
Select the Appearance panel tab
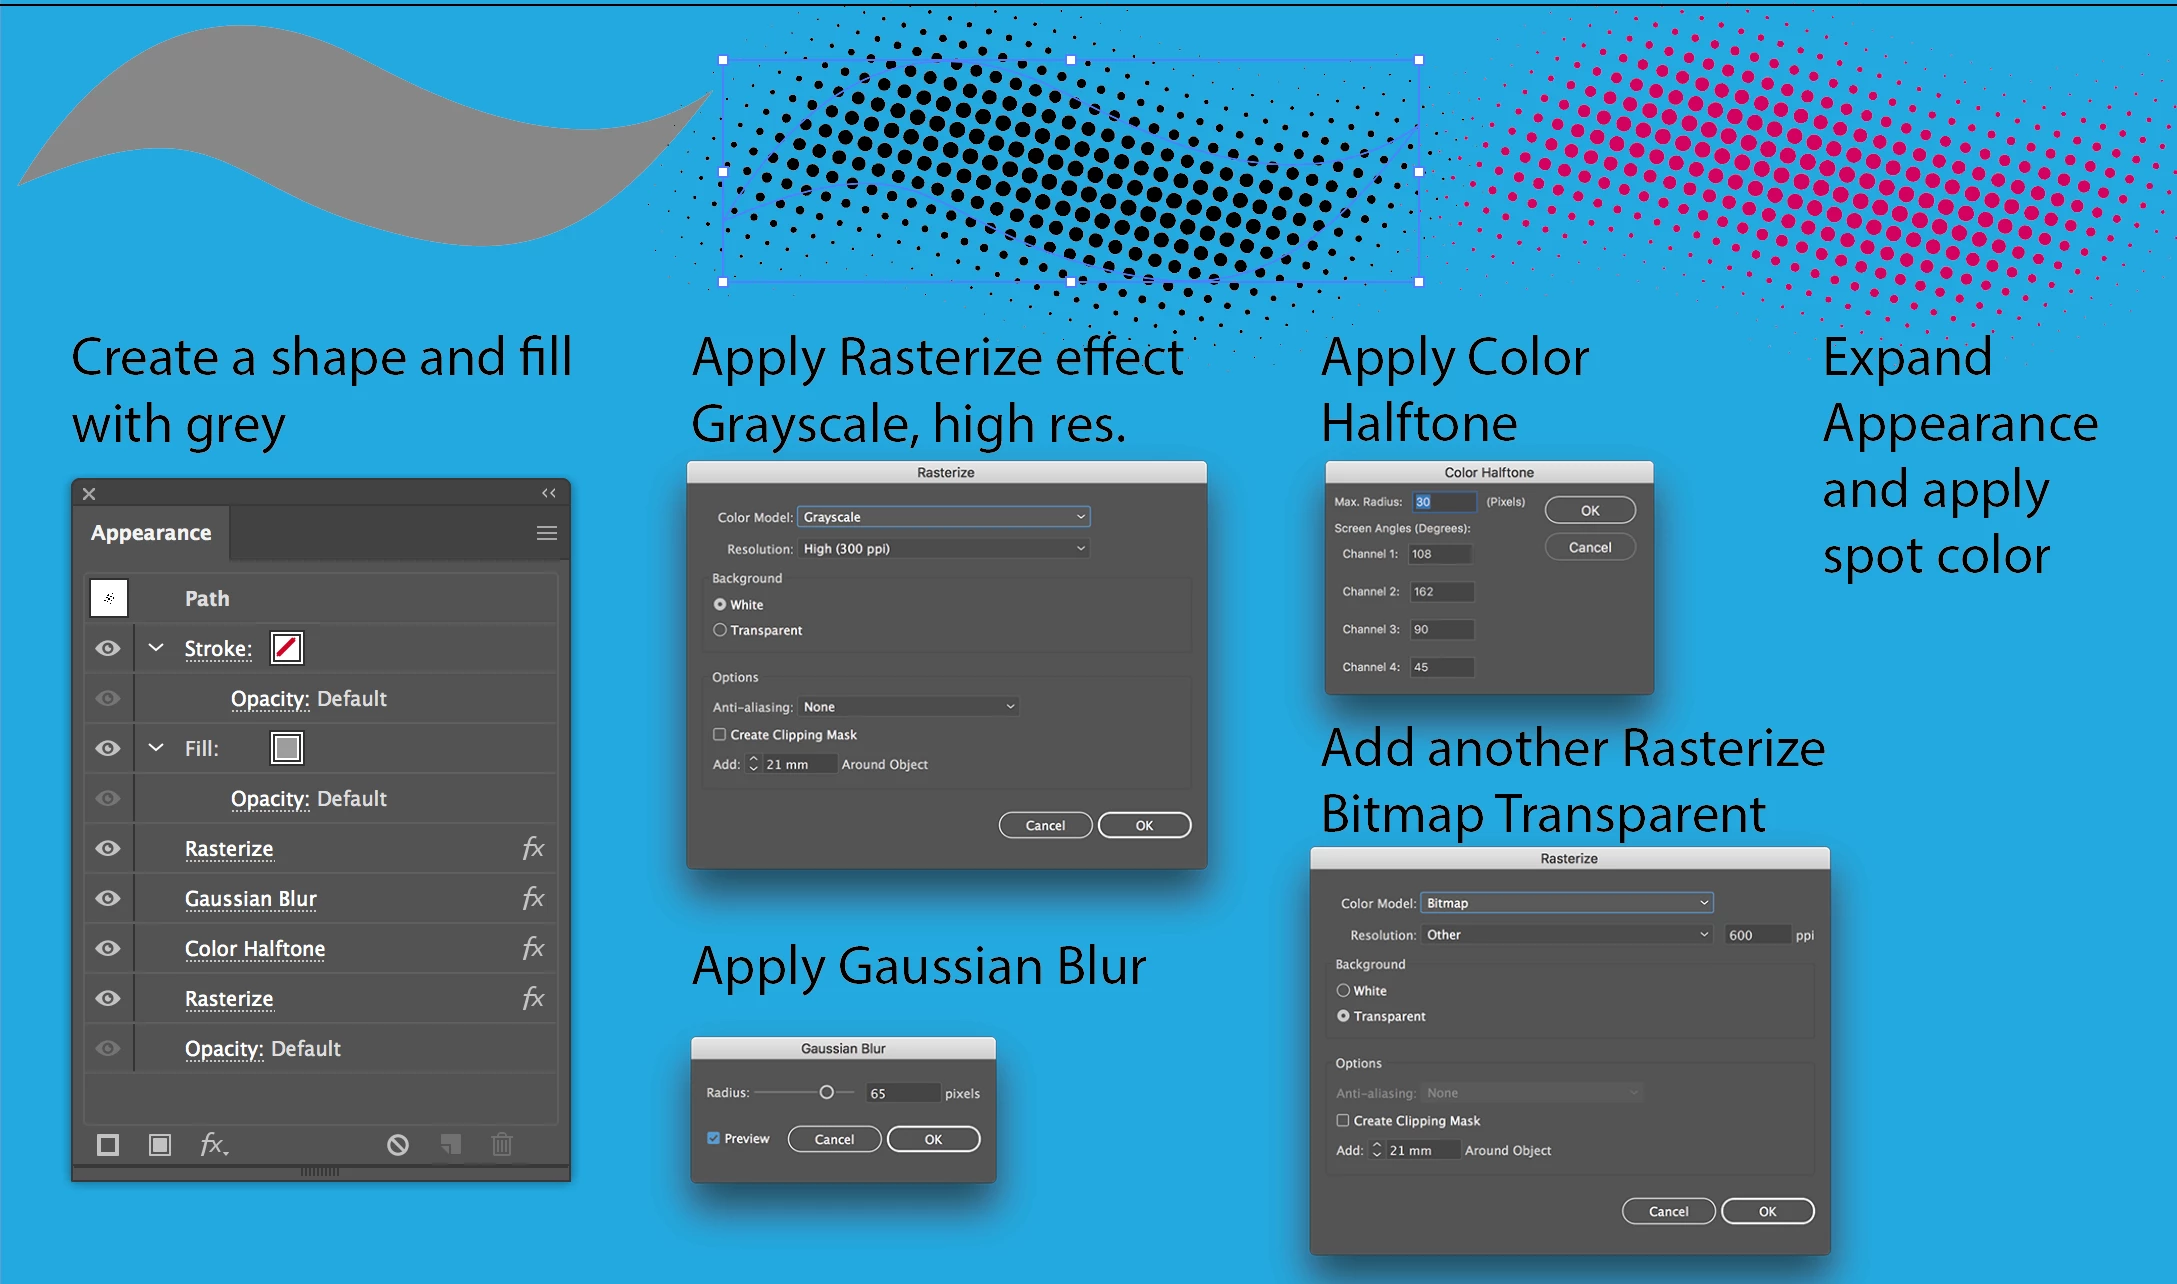151,533
